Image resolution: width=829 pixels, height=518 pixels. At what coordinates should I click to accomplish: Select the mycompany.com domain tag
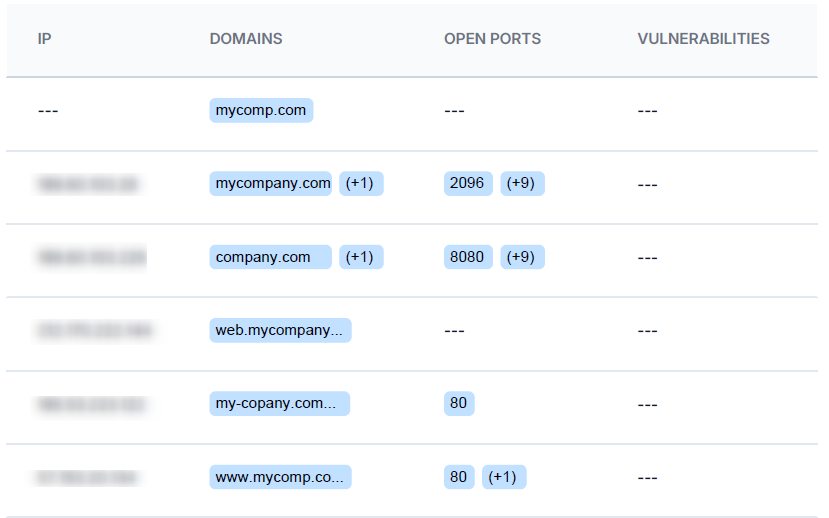pyautogui.click(x=271, y=183)
